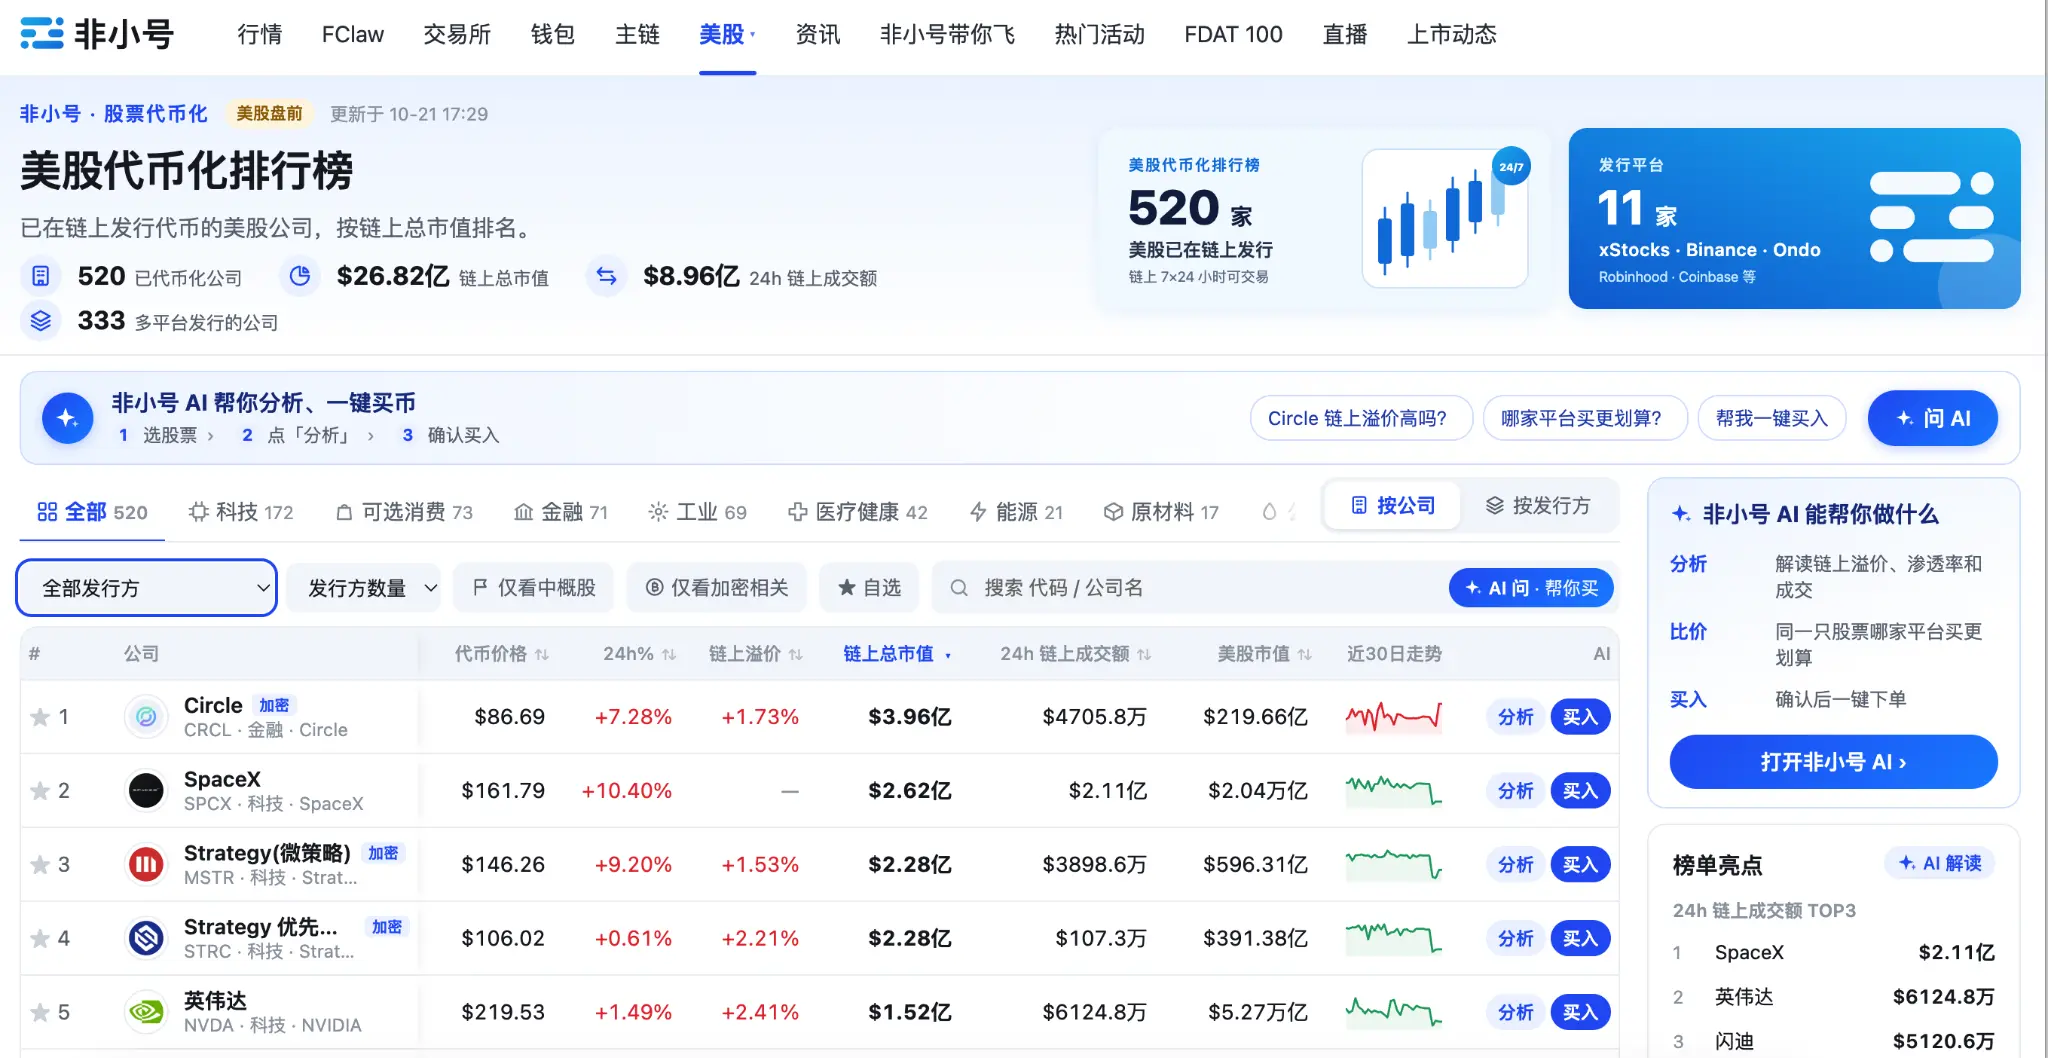Enable the 自选 favorites filter
This screenshot has height=1058, width=2048.
(x=870, y=588)
